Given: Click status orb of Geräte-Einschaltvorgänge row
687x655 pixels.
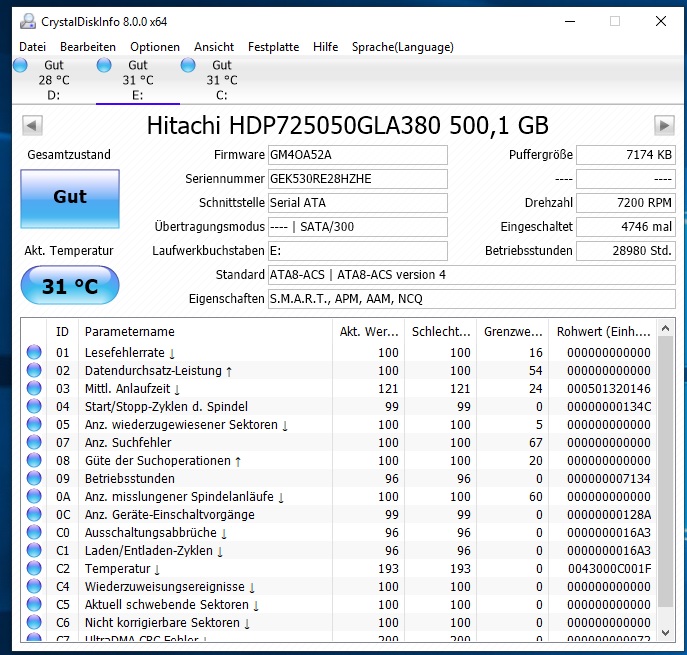Looking at the screenshot, I should pos(34,514).
